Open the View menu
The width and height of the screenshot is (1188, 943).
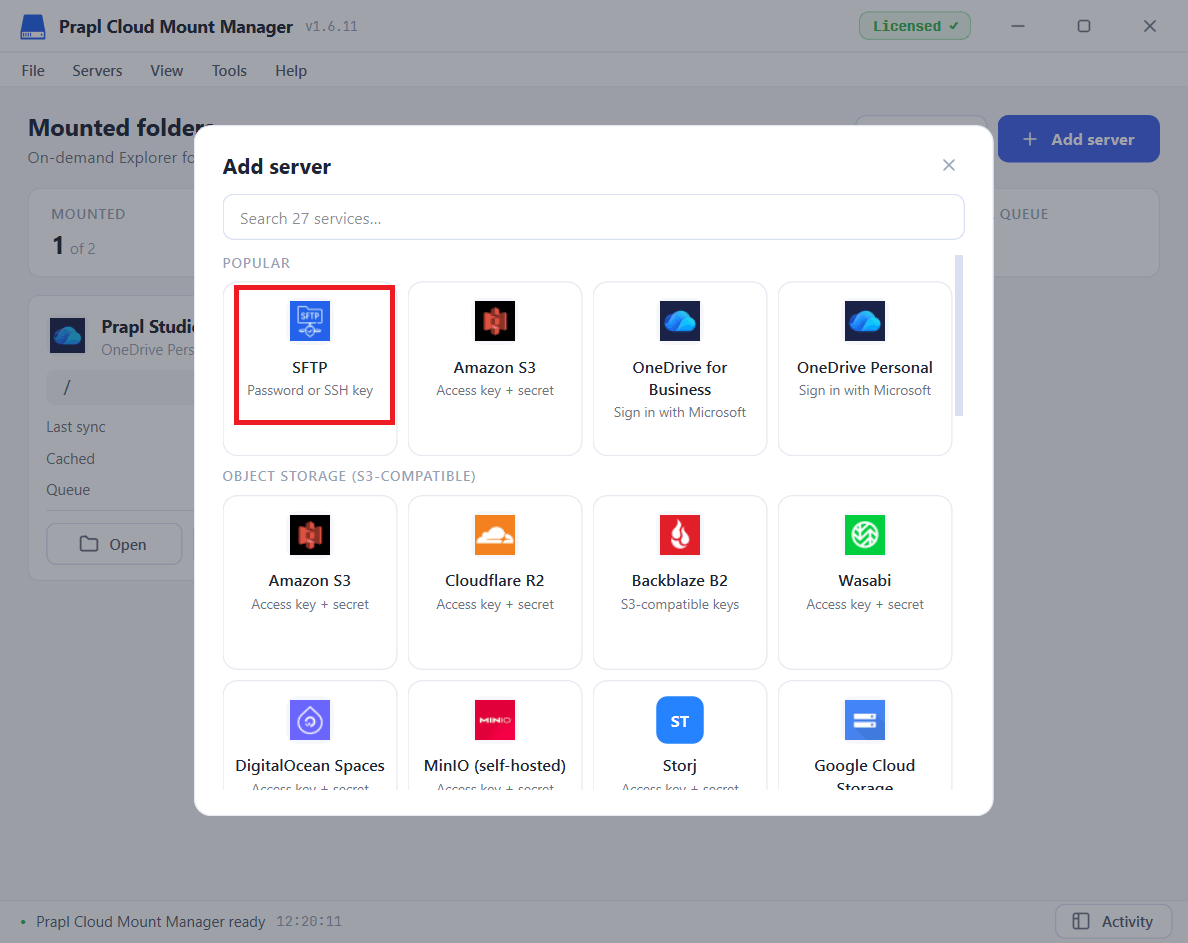tap(167, 70)
